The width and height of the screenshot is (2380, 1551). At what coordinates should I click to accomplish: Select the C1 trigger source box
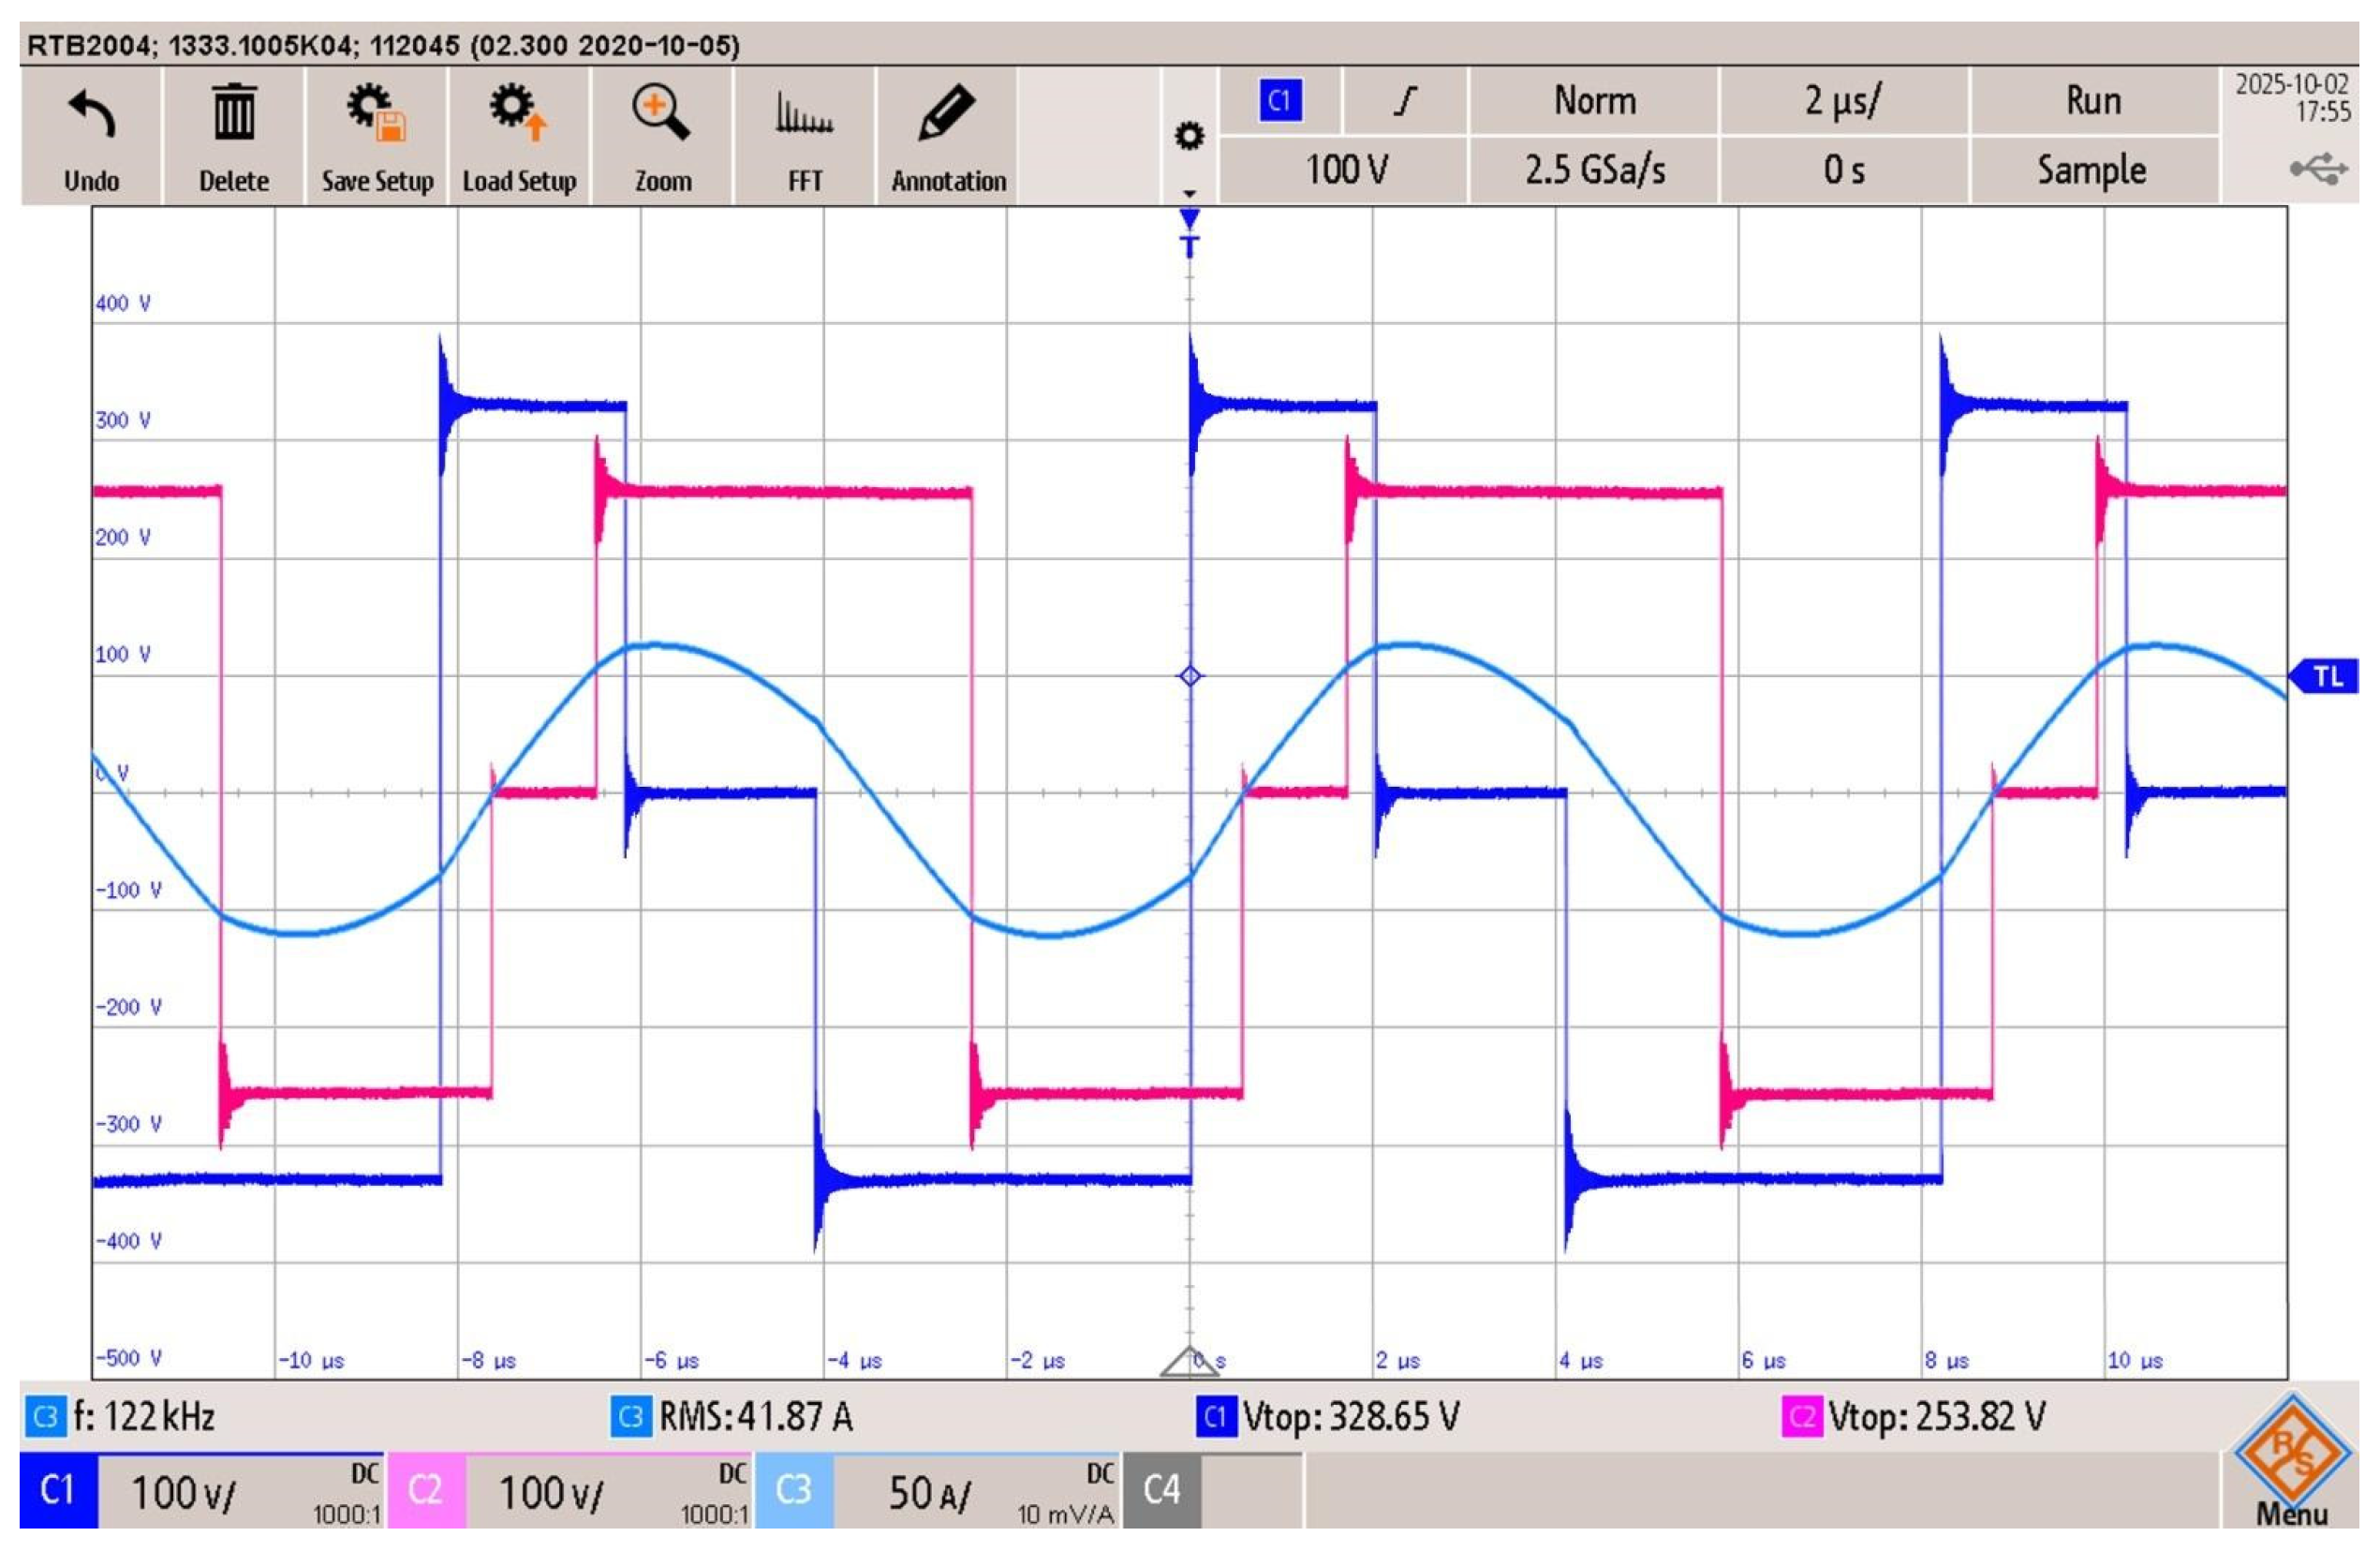pos(1280,101)
